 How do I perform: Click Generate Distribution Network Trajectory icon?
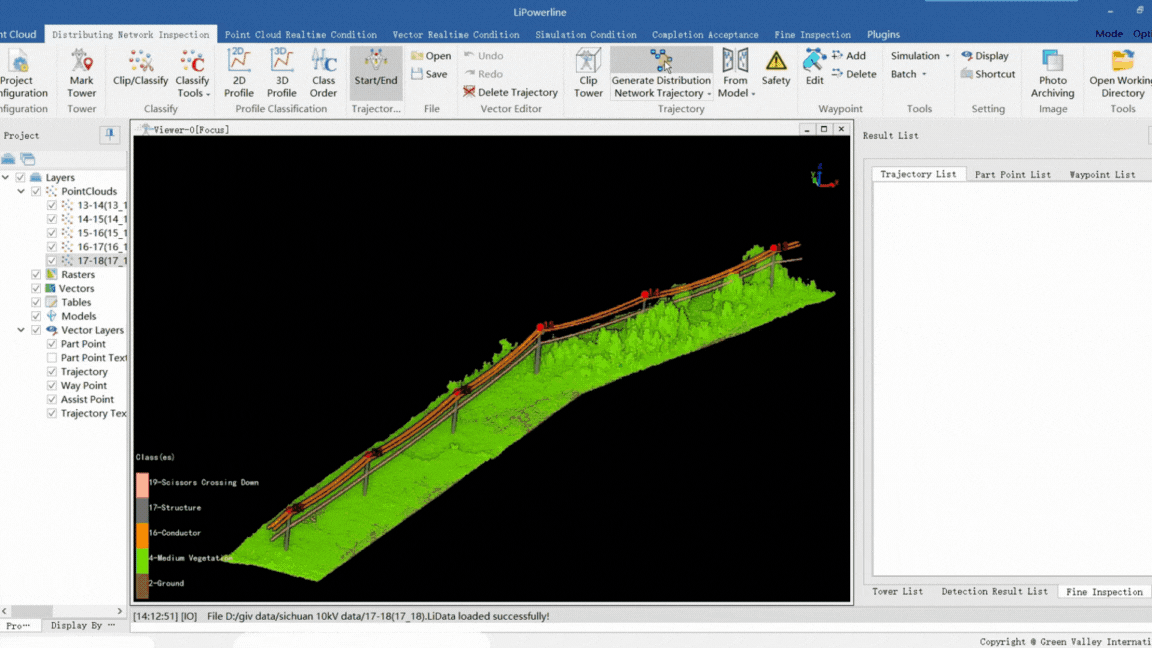[660, 61]
